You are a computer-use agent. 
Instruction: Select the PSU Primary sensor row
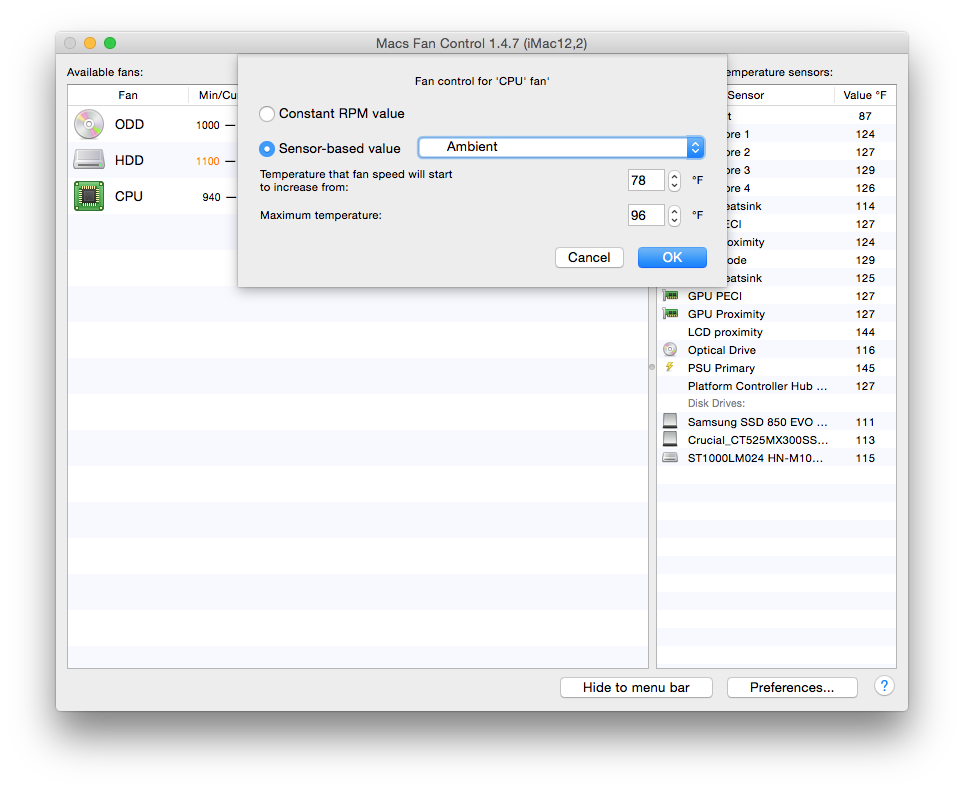[x=777, y=368]
